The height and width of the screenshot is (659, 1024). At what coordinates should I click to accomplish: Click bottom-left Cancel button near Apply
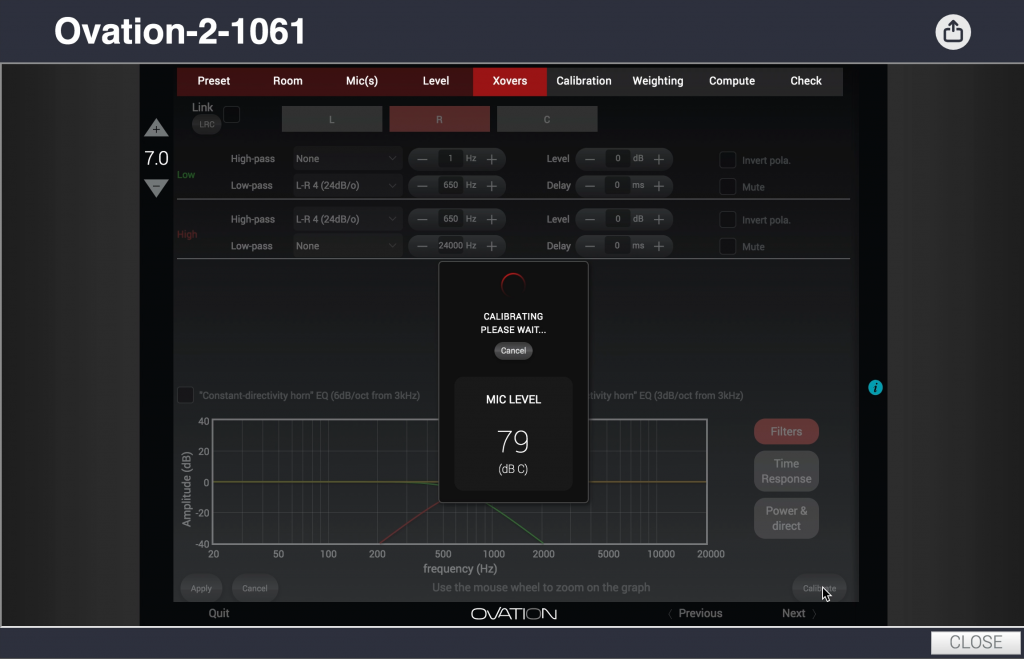pos(255,588)
